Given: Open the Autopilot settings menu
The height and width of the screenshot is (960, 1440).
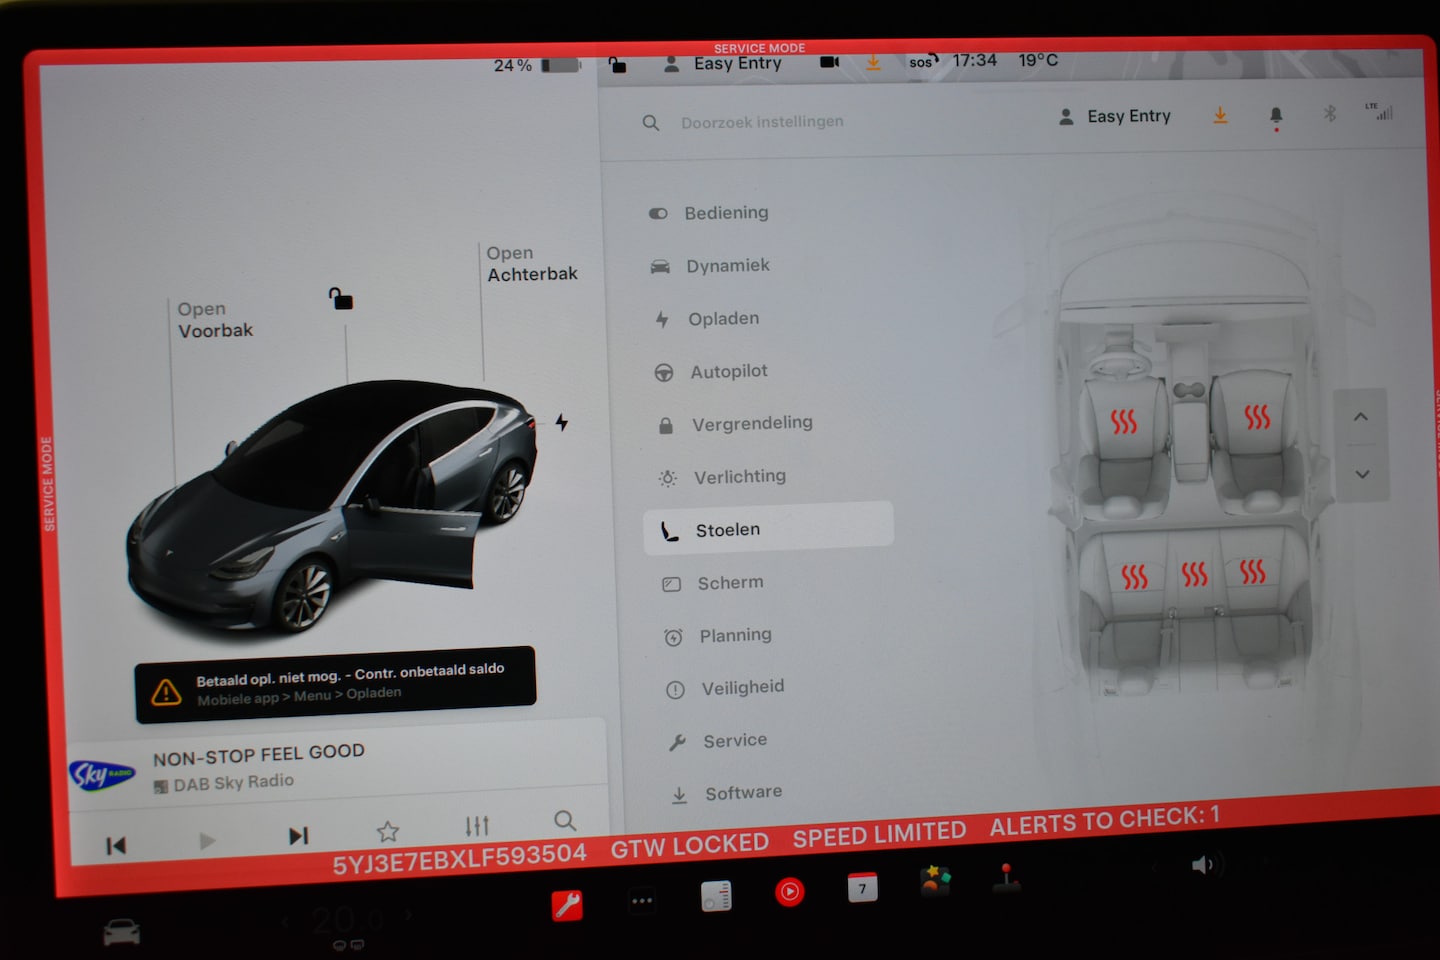Looking at the screenshot, I should [711, 371].
